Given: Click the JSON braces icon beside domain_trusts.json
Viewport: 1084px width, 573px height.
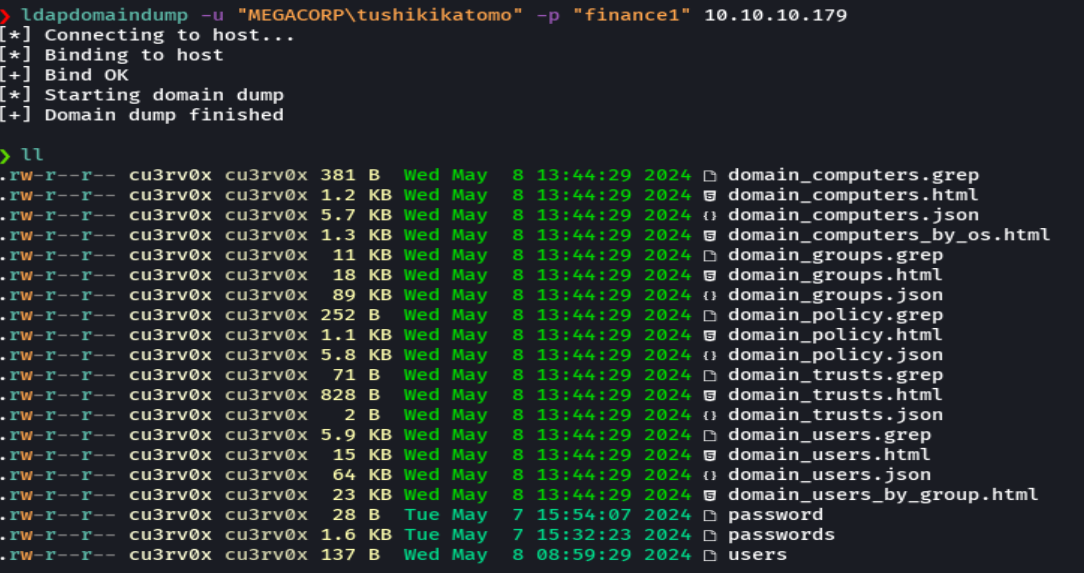Looking at the screenshot, I should point(709,416).
